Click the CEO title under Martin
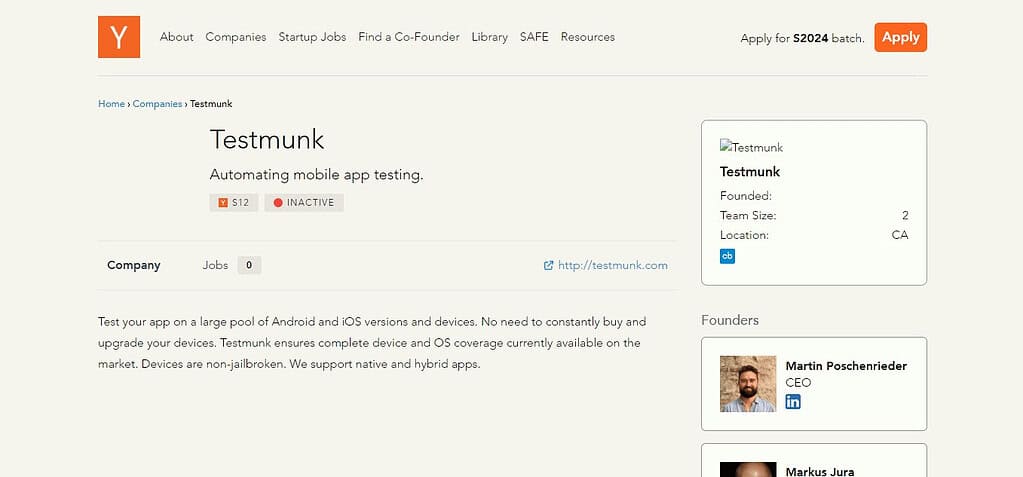This screenshot has width=1023, height=477. pyautogui.click(x=798, y=383)
